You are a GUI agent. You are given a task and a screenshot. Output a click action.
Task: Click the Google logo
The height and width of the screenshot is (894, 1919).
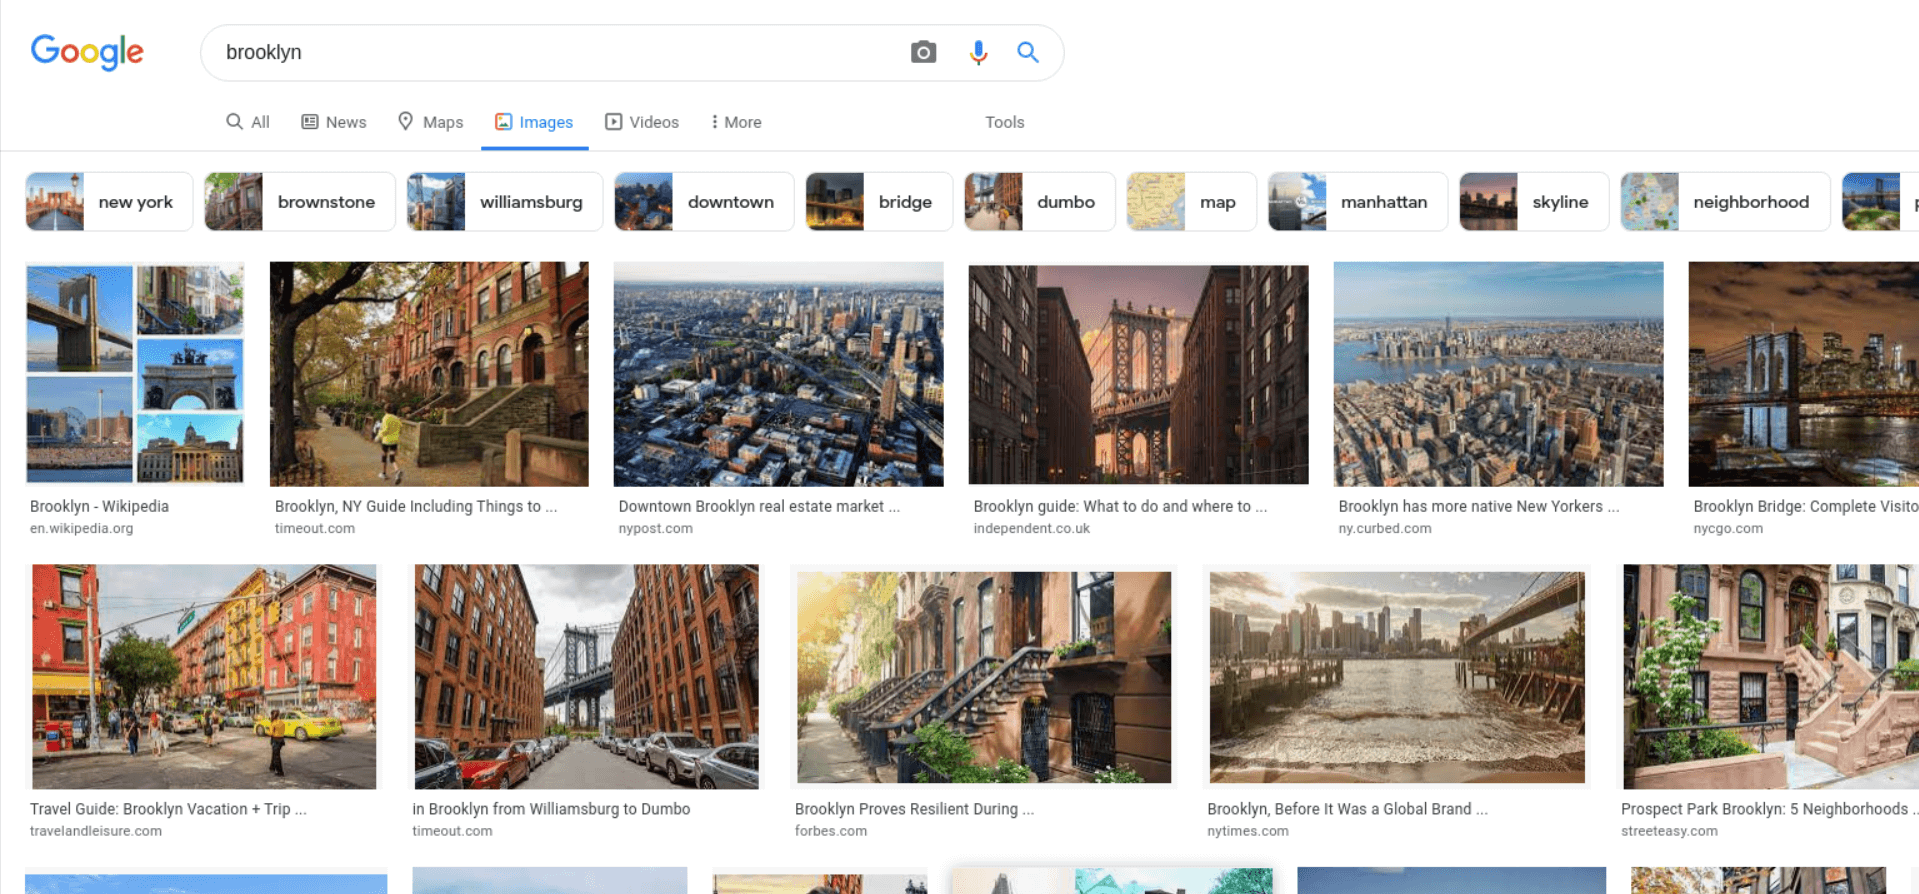coord(87,52)
